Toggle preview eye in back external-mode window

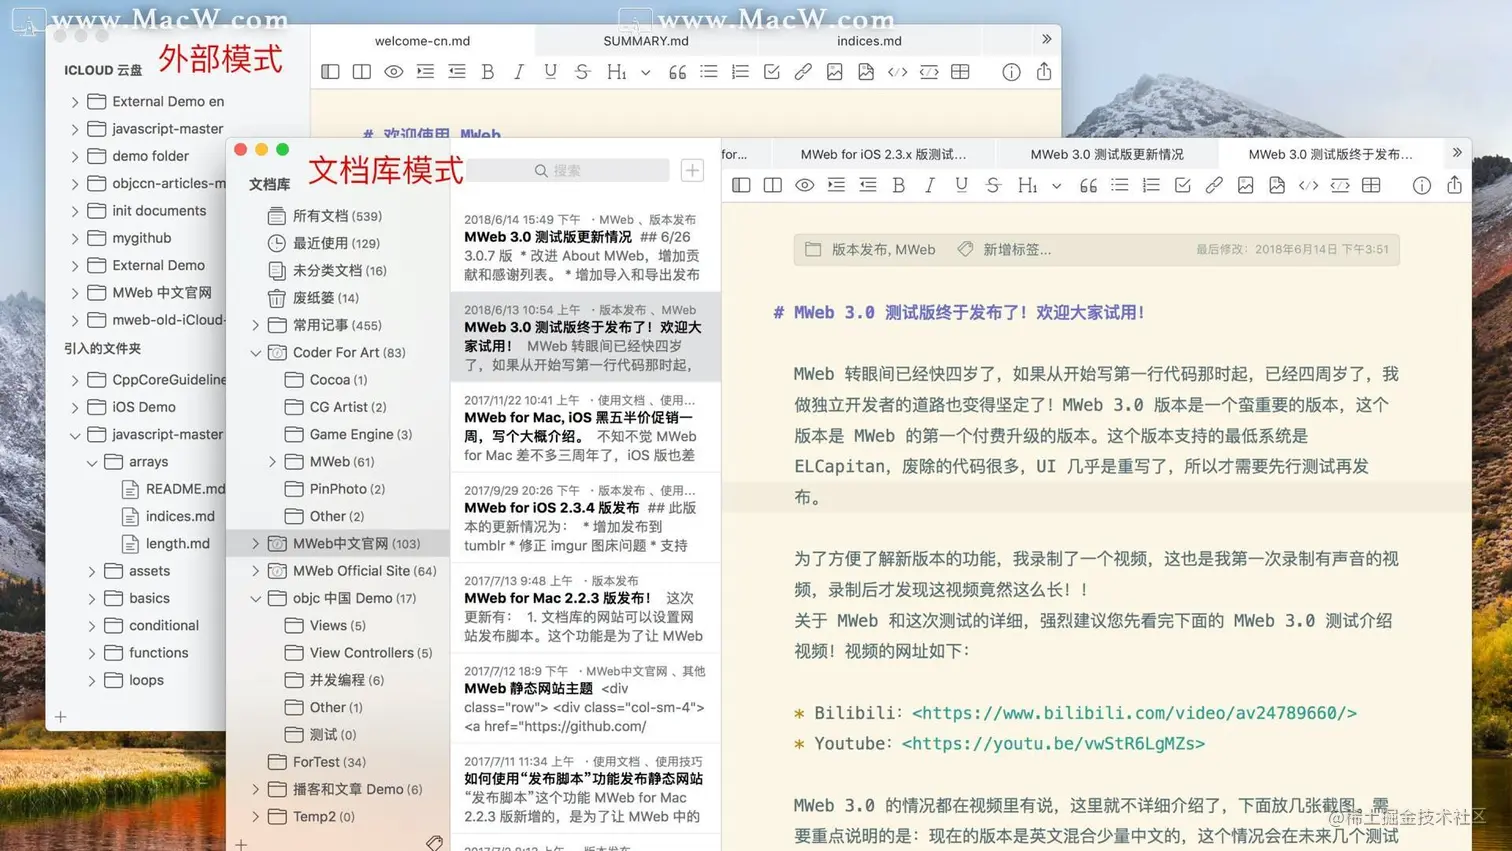point(393,72)
